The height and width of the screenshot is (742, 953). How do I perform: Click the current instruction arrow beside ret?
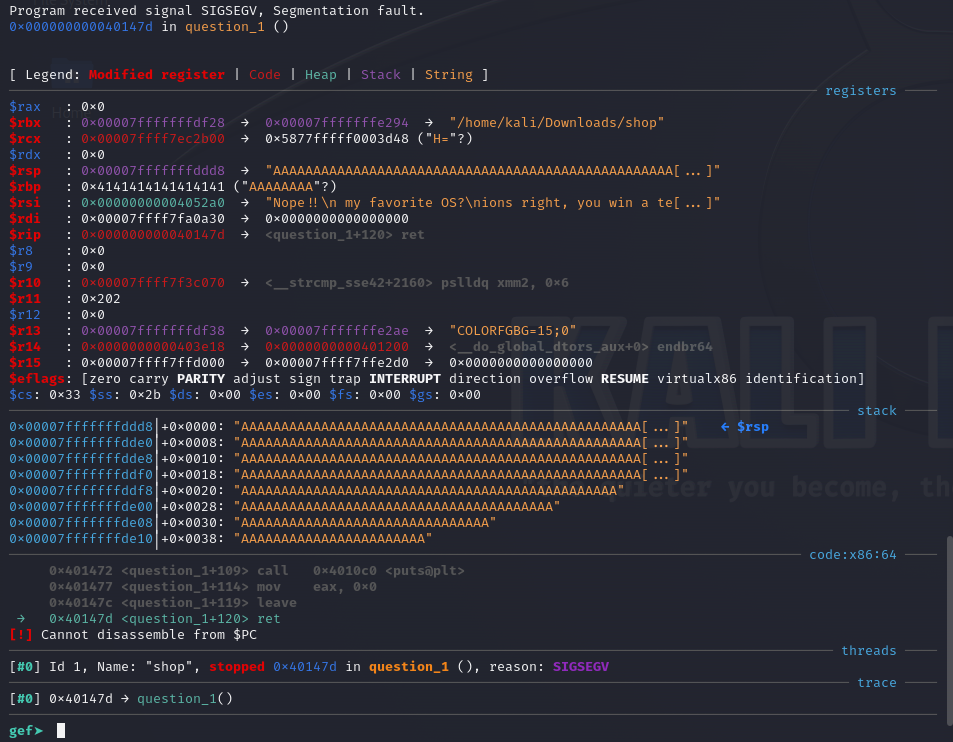[x=19, y=618]
